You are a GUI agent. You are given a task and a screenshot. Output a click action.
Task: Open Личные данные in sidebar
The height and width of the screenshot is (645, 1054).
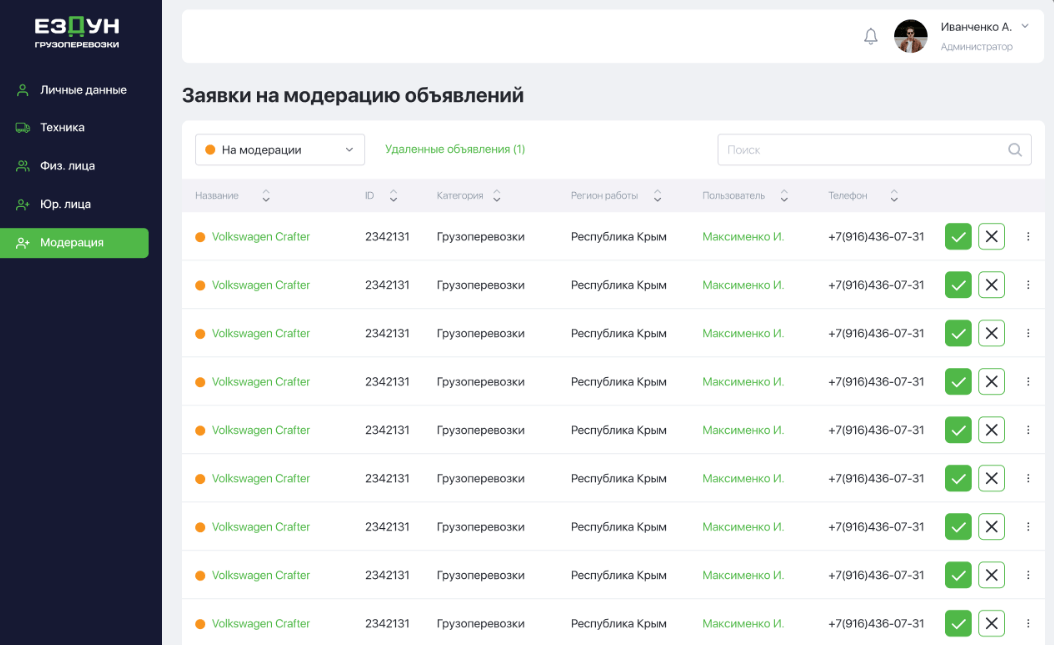(x=83, y=90)
